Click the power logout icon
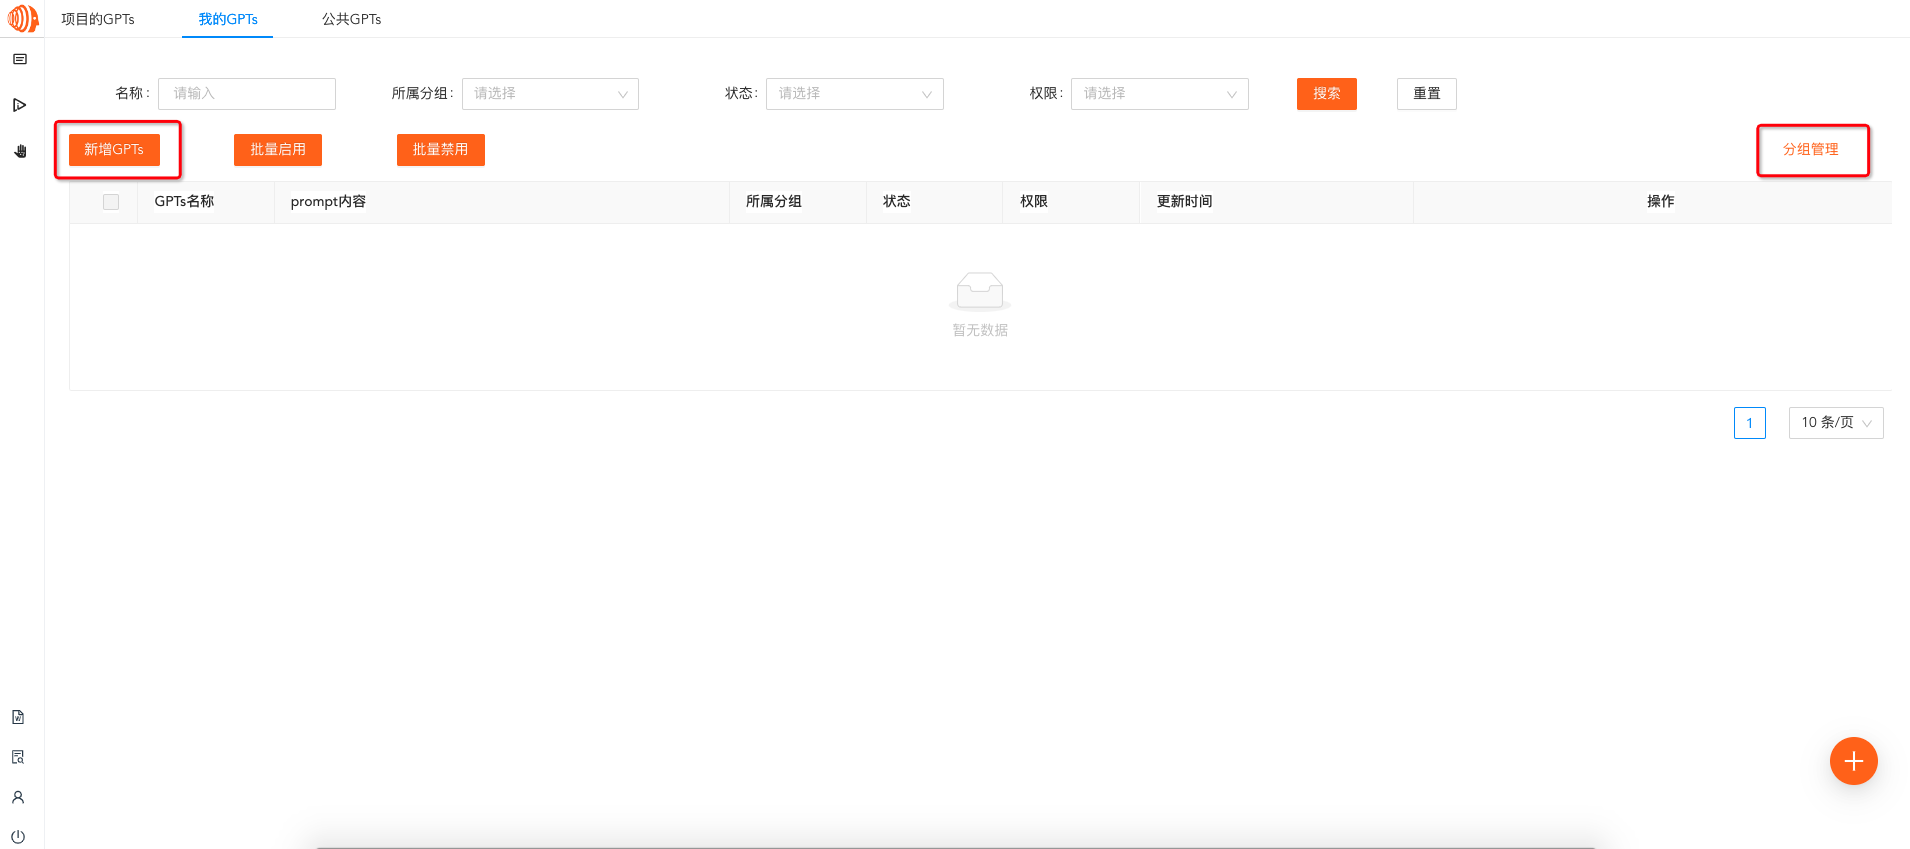This screenshot has height=849, width=1910. pyautogui.click(x=18, y=836)
